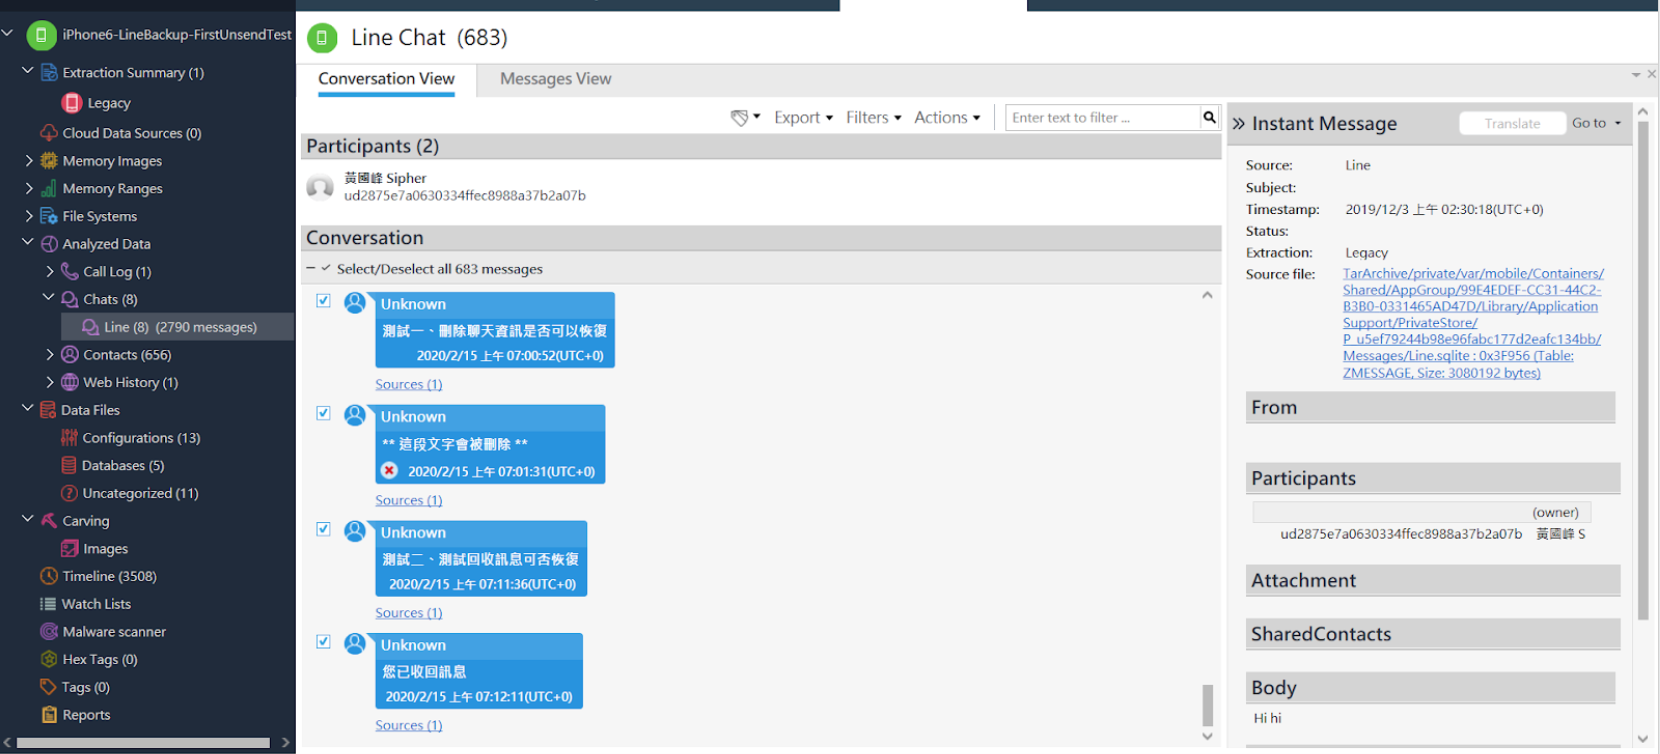Click the Web History globe icon

70,382
